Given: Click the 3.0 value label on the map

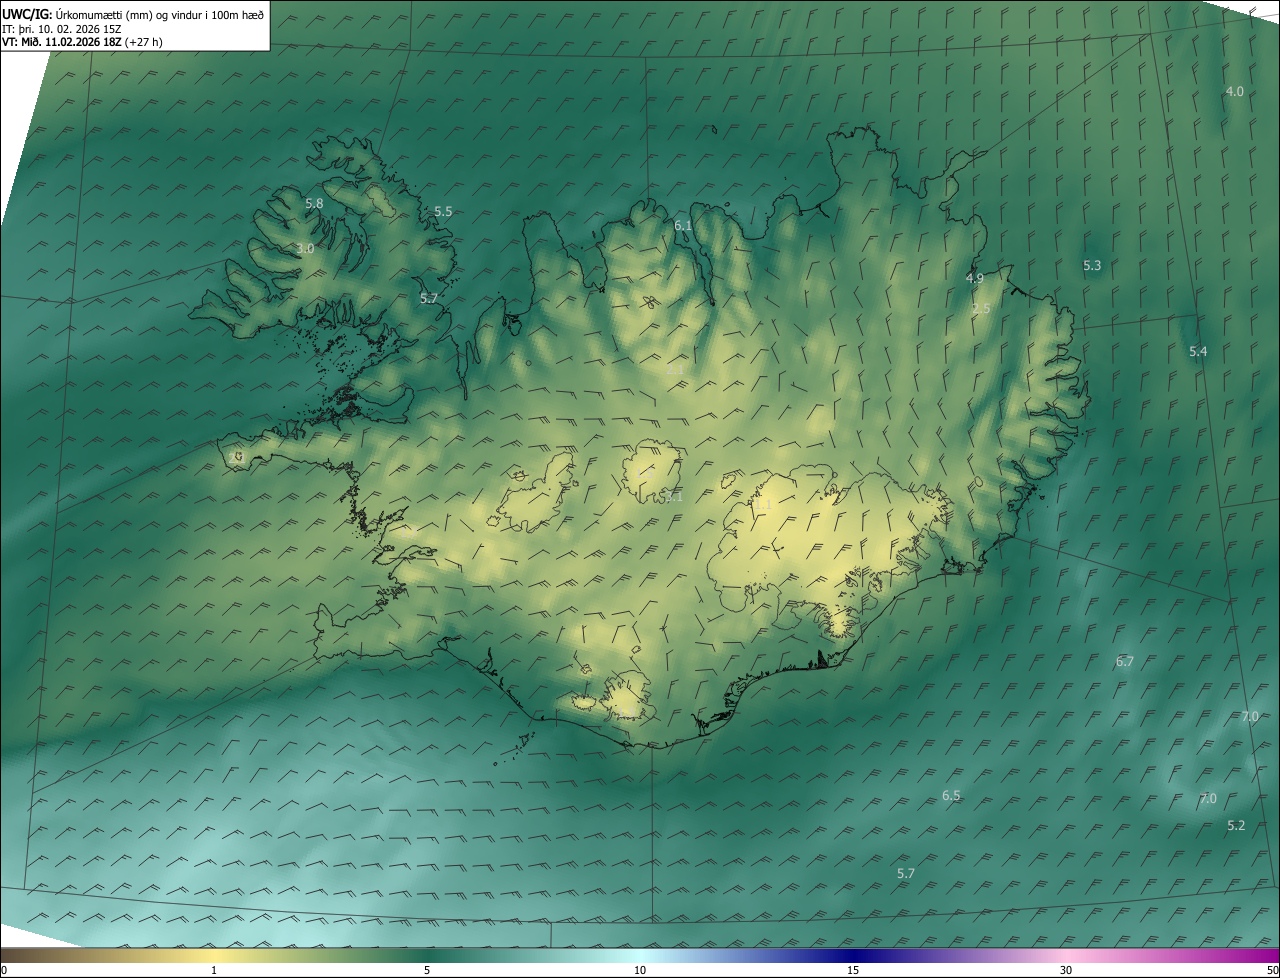Looking at the screenshot, I should [305, 248].
